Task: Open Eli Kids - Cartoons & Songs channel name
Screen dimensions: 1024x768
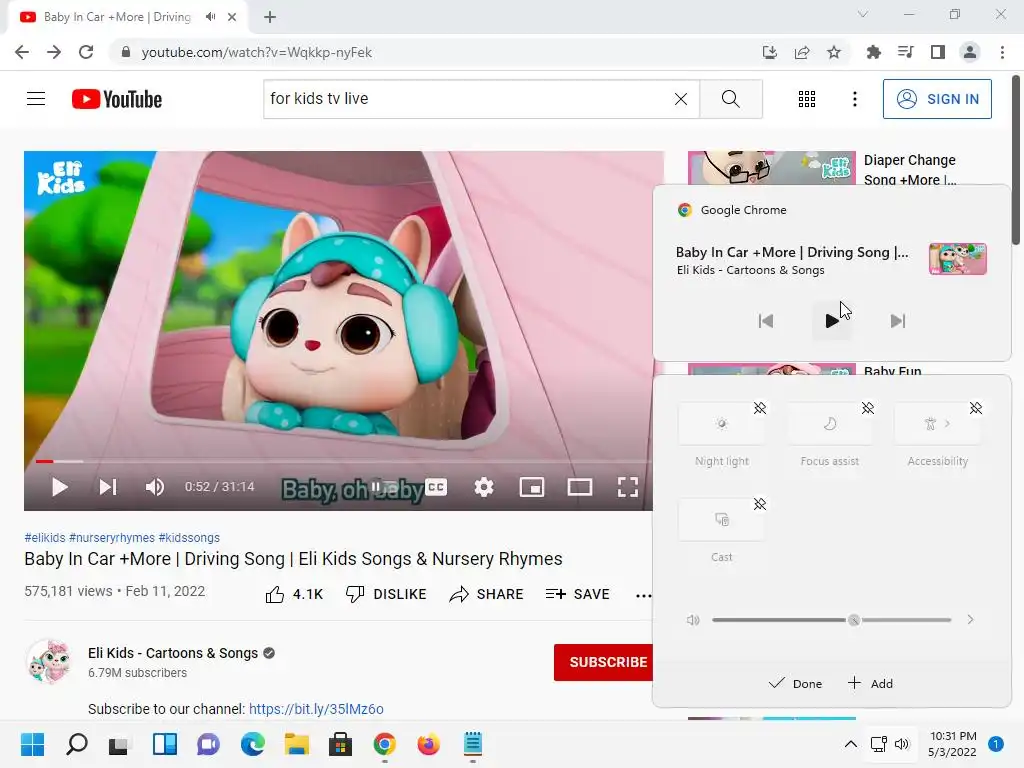Action: (x=173, y=653)
